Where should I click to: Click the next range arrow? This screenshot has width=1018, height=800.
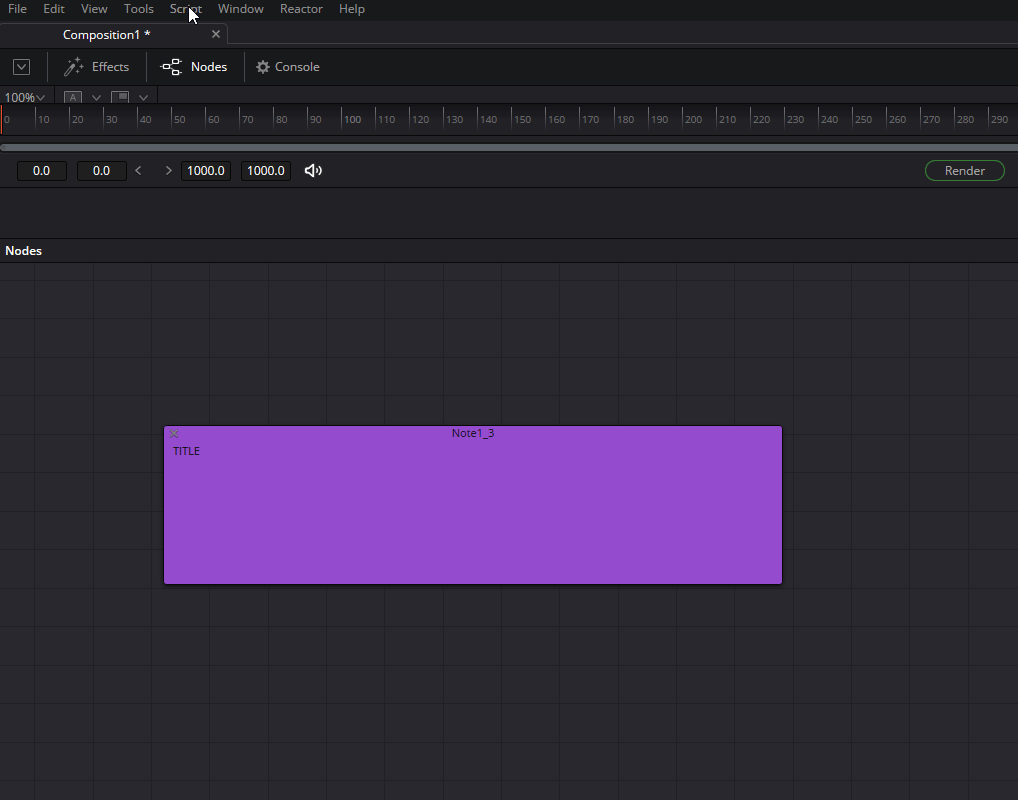169,171
